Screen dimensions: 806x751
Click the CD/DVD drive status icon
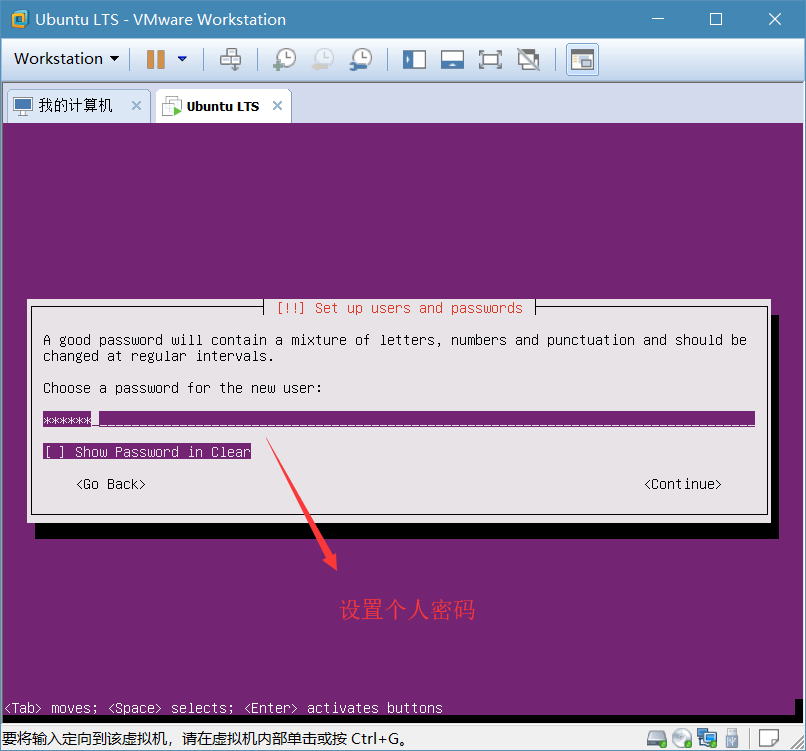[682, 739]
